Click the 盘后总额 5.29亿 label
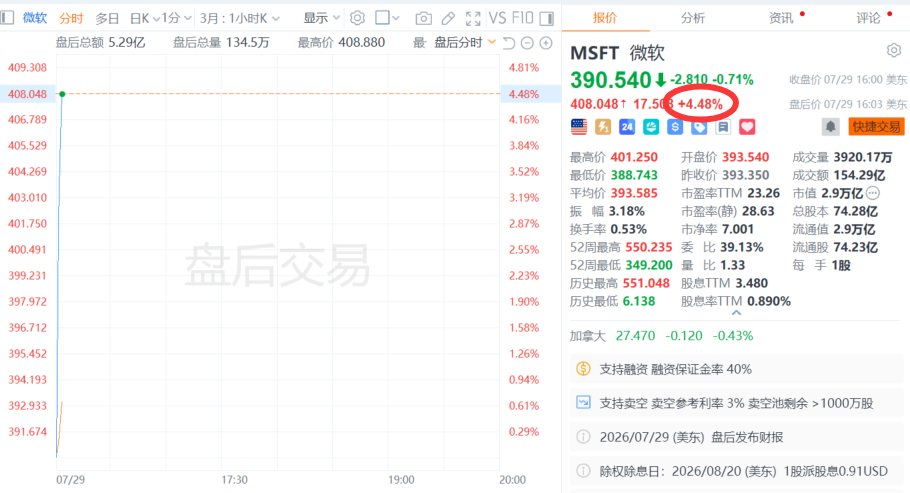This screenshot has width=910, height=493. point(100,42)
